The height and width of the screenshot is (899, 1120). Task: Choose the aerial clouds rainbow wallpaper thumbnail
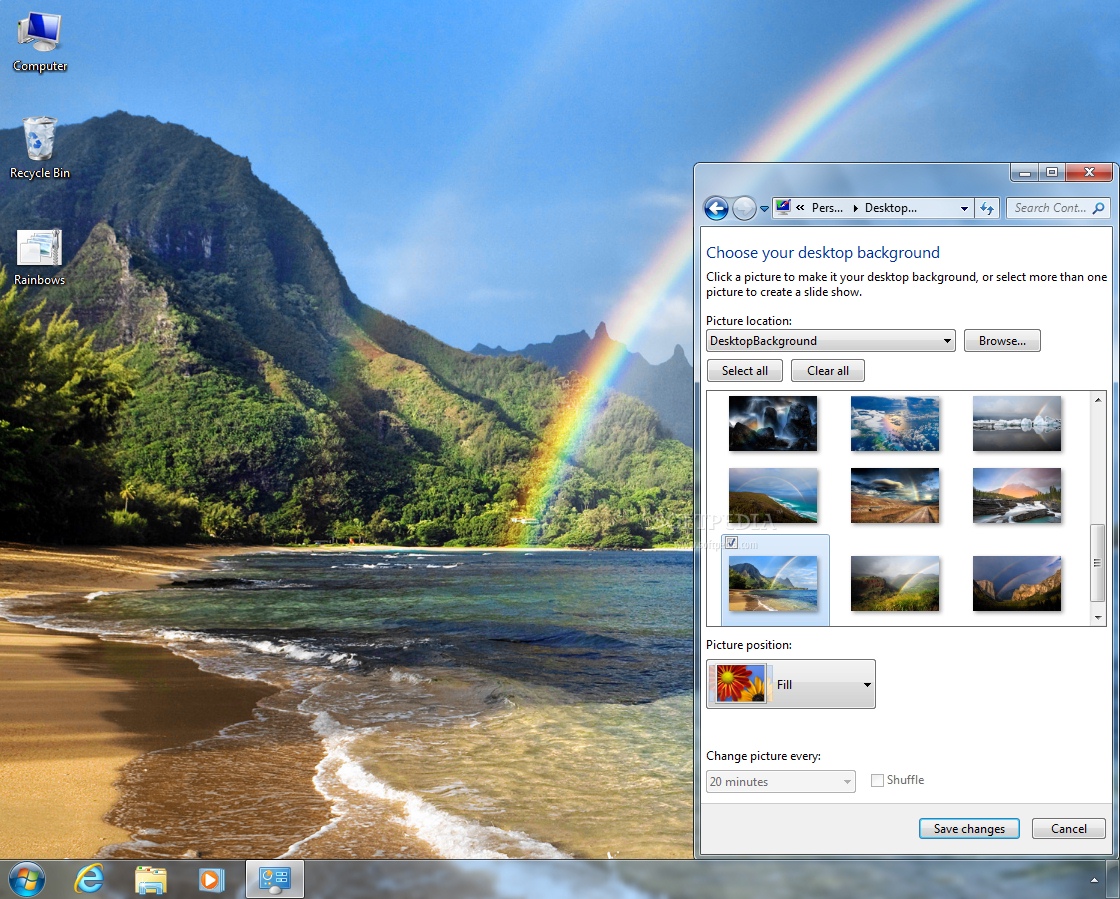(x=895, y=423)
